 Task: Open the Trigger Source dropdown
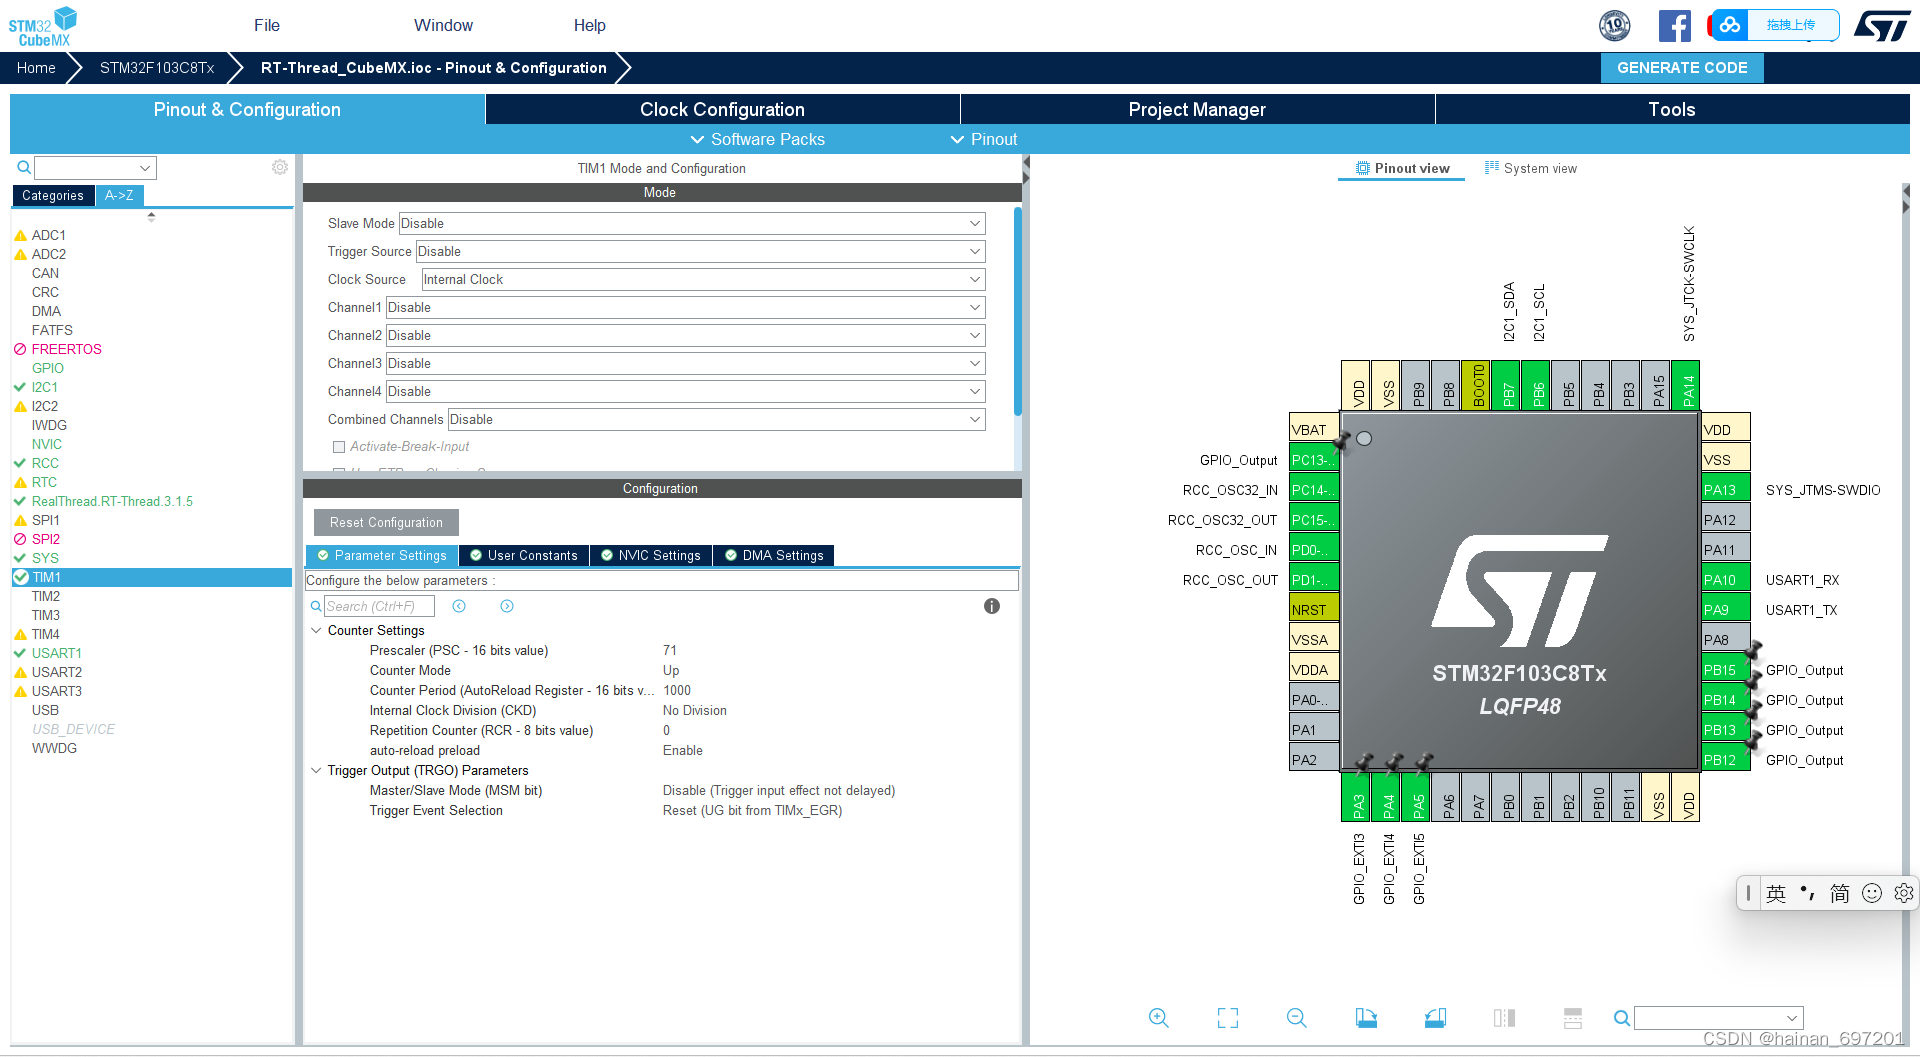coord(700,251)
